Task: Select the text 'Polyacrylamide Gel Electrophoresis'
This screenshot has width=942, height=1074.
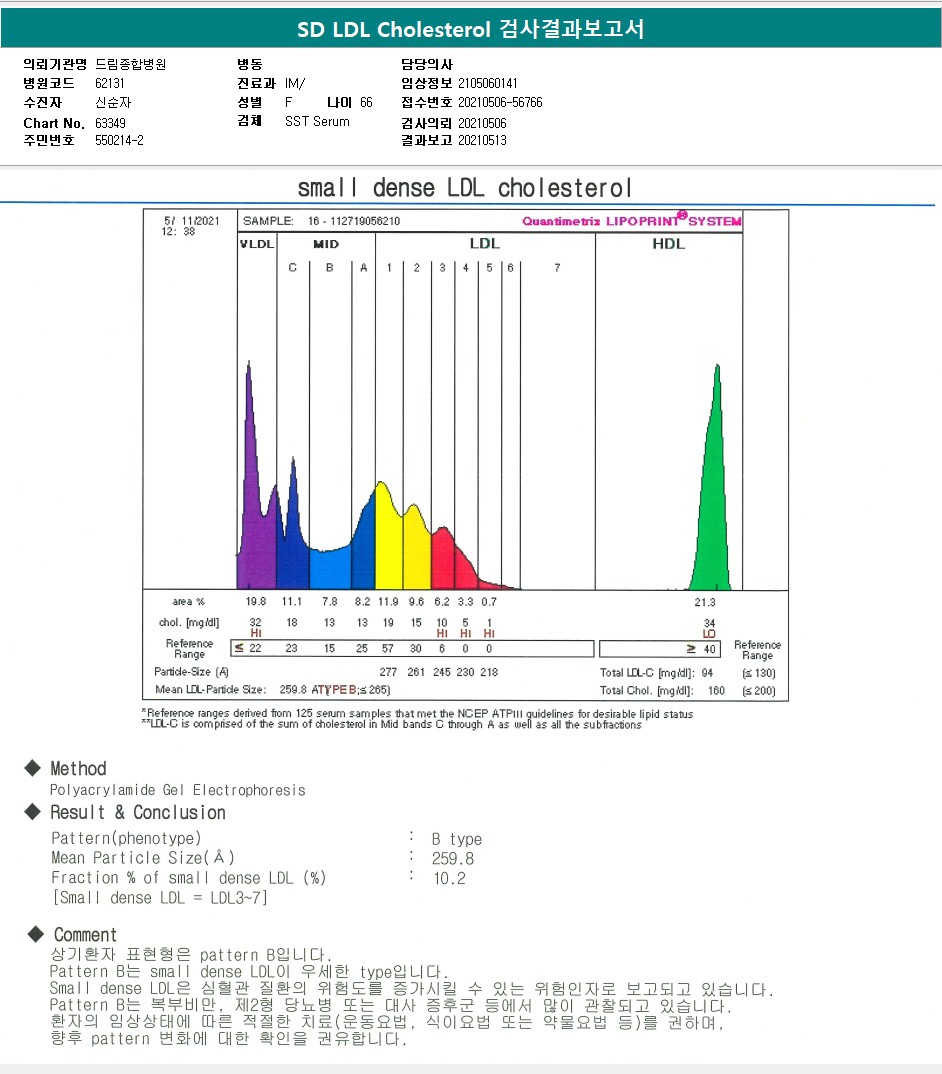Action: click(177, 790)
